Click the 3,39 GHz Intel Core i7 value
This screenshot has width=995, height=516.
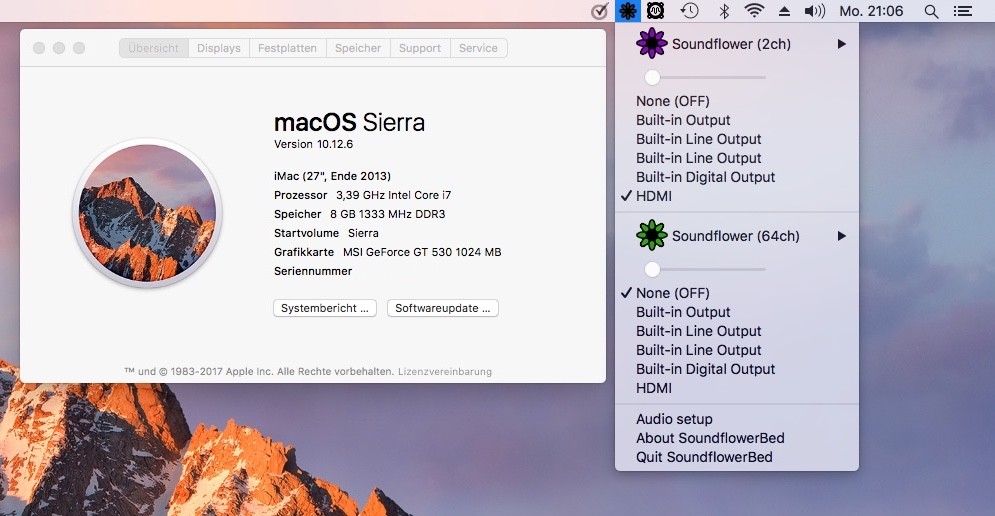coord(393,195)
